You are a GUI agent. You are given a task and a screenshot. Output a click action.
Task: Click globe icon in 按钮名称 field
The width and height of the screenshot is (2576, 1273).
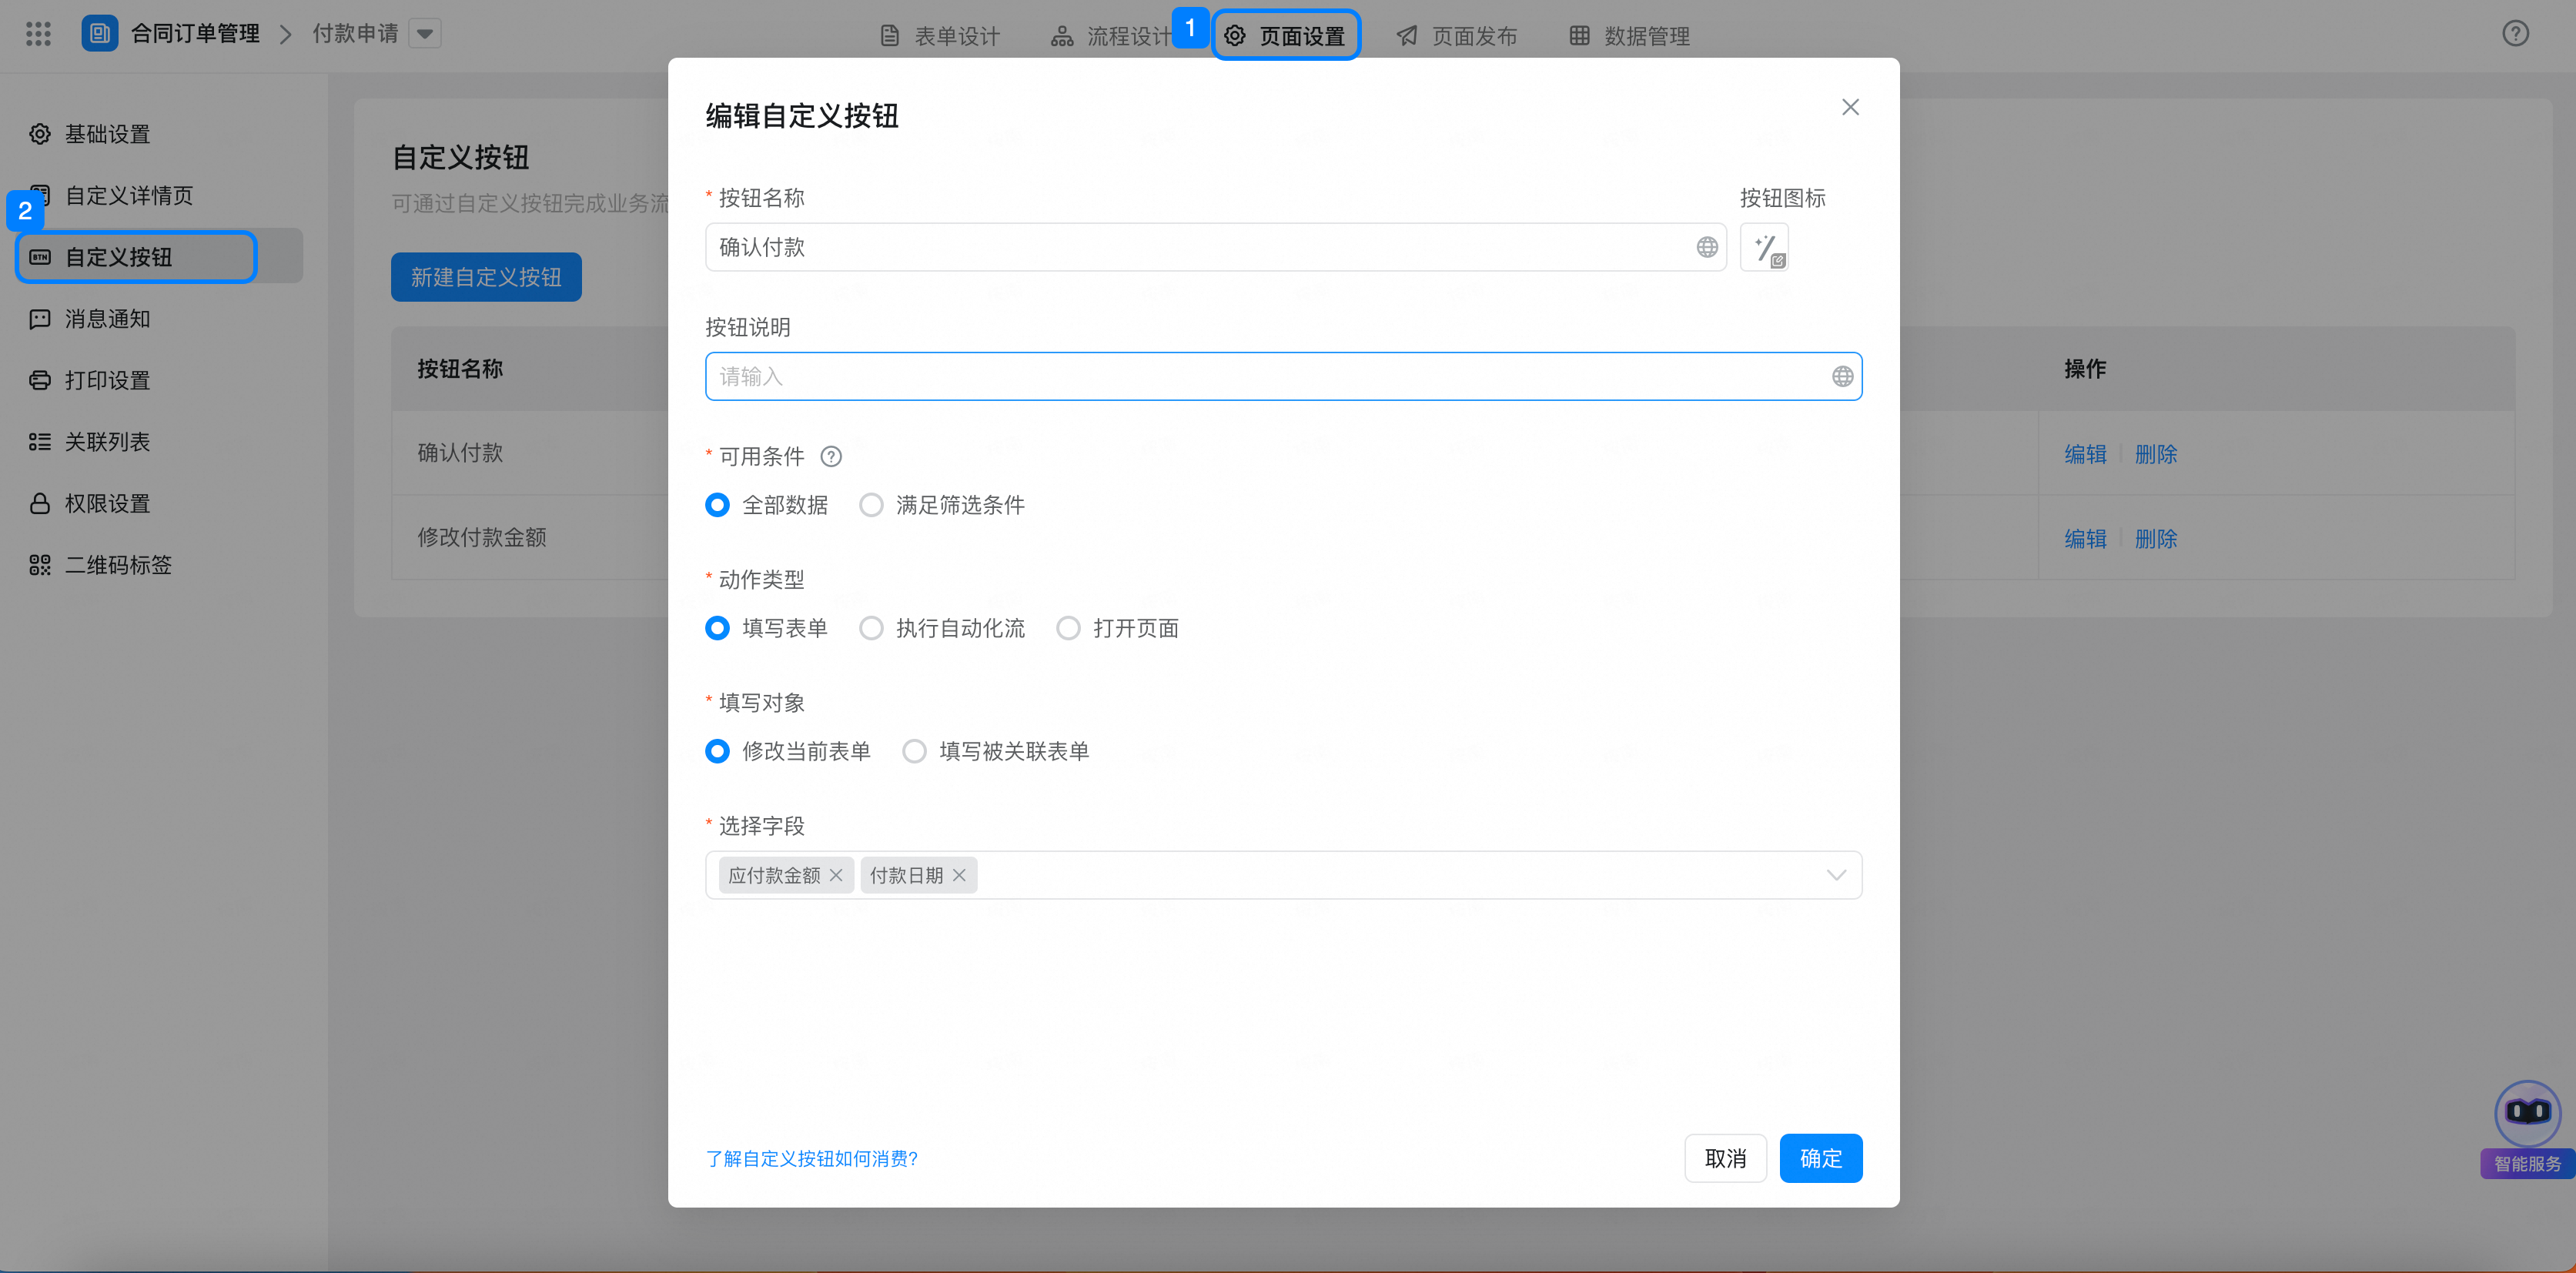[1707, 247]
